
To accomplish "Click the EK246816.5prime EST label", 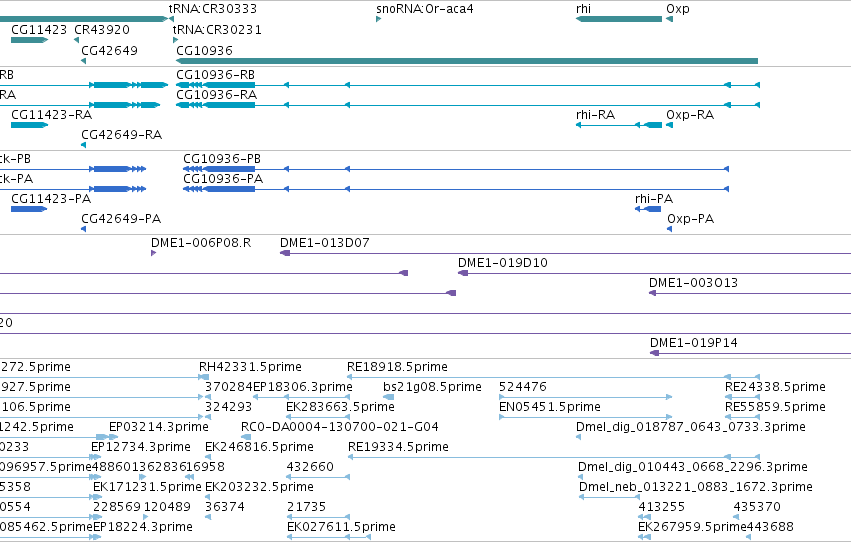I will pos(259,447).
